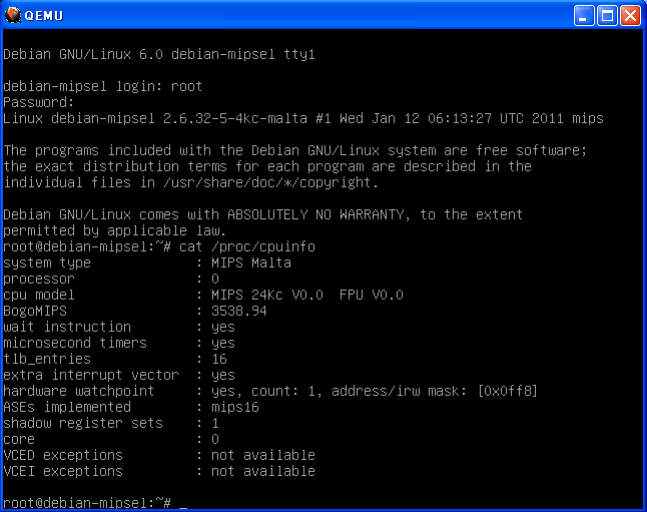Click the 'ASEs implemented' label
647x512 pixels.
(67, 407)
